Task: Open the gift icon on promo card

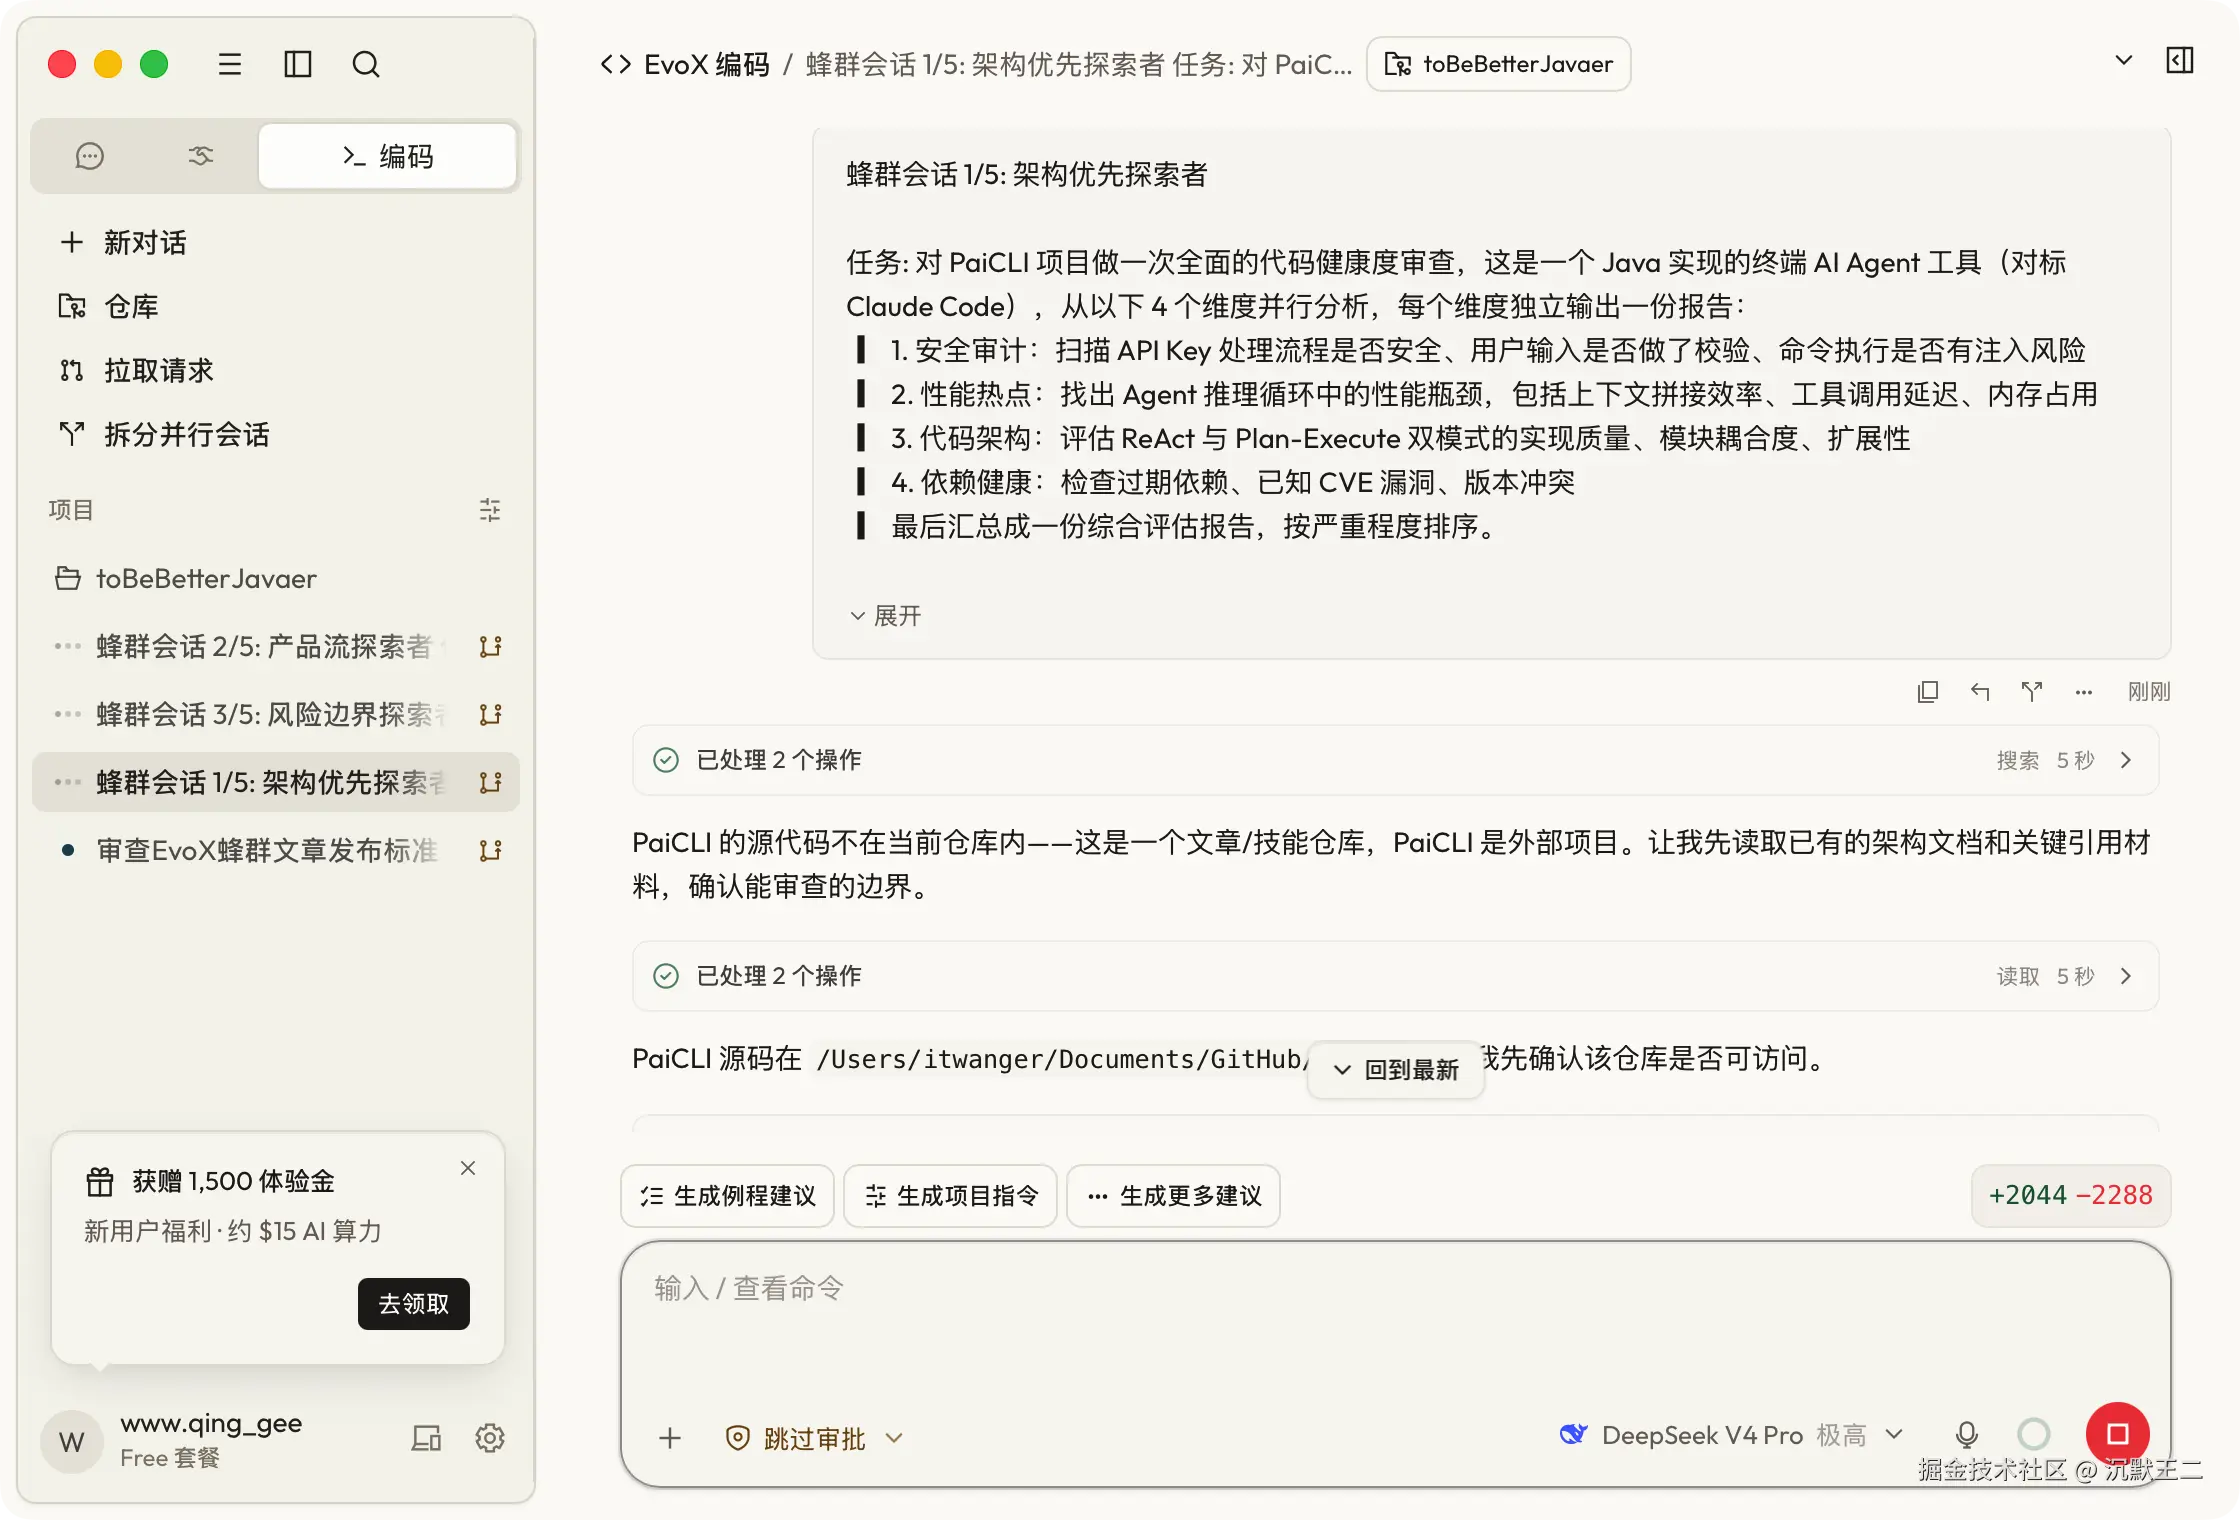Action: coord(100,1181)
